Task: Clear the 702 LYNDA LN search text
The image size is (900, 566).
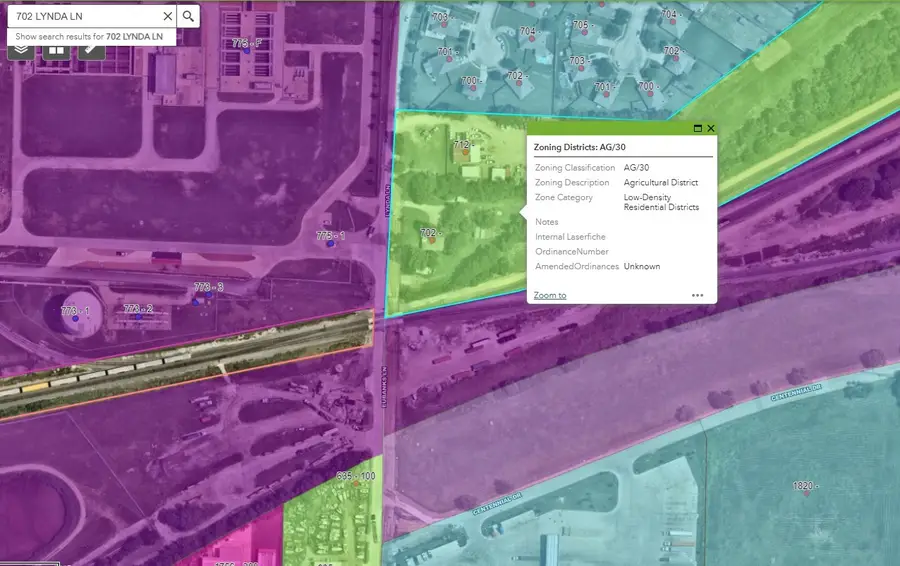Action: [x=167, y=16]
